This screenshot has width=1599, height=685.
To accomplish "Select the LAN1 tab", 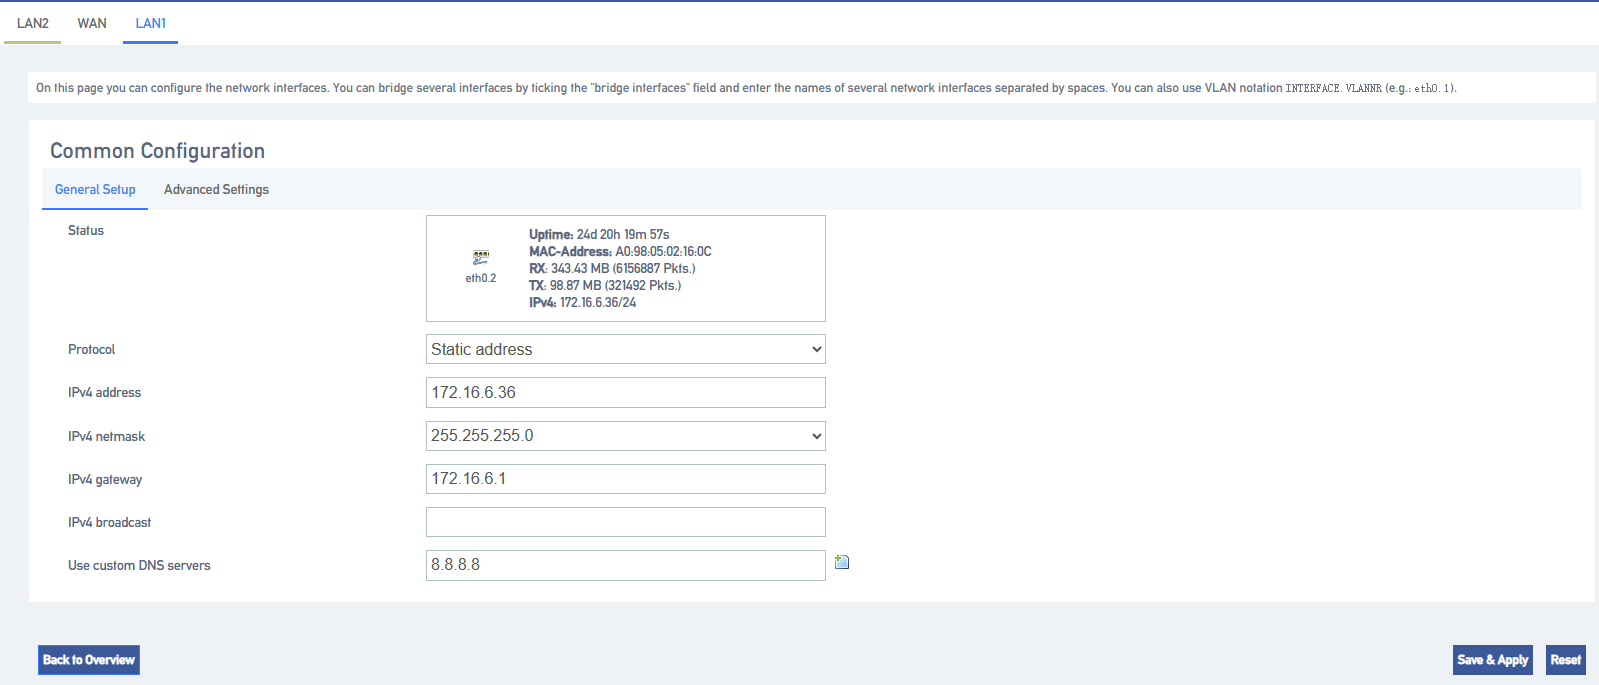I will tap(151, 23).
